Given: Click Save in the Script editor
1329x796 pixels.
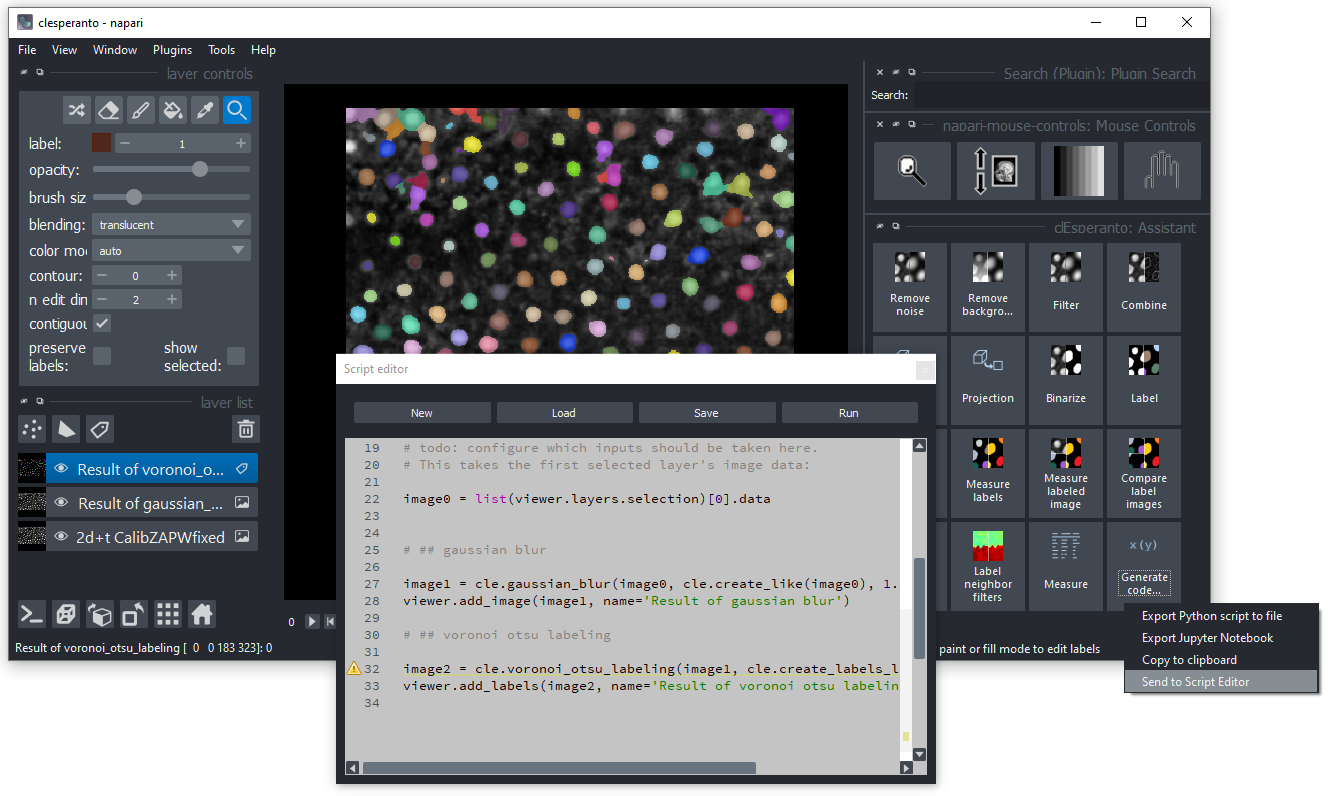Looking at the screenshot, I should pyautogui.click(x=706, y=413).
